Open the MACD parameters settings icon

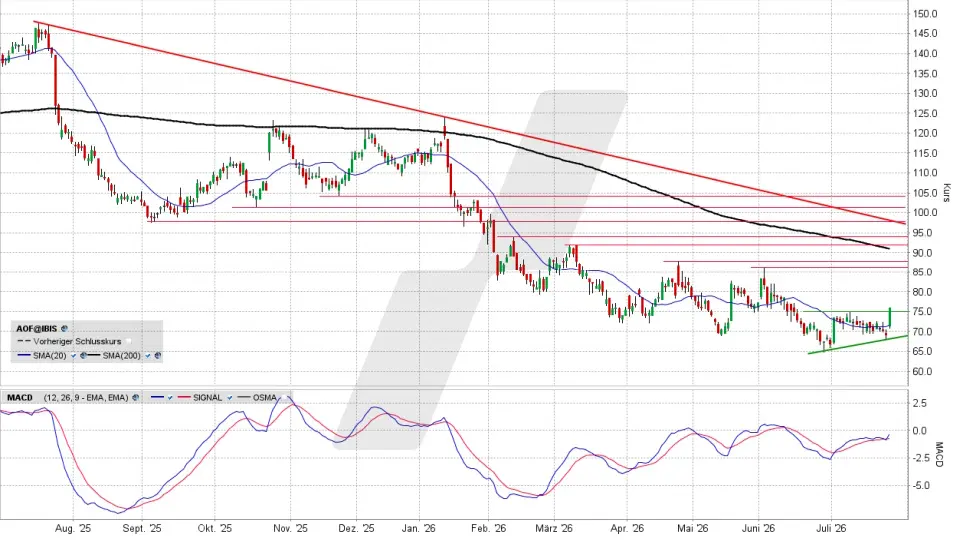click(135, 397)
